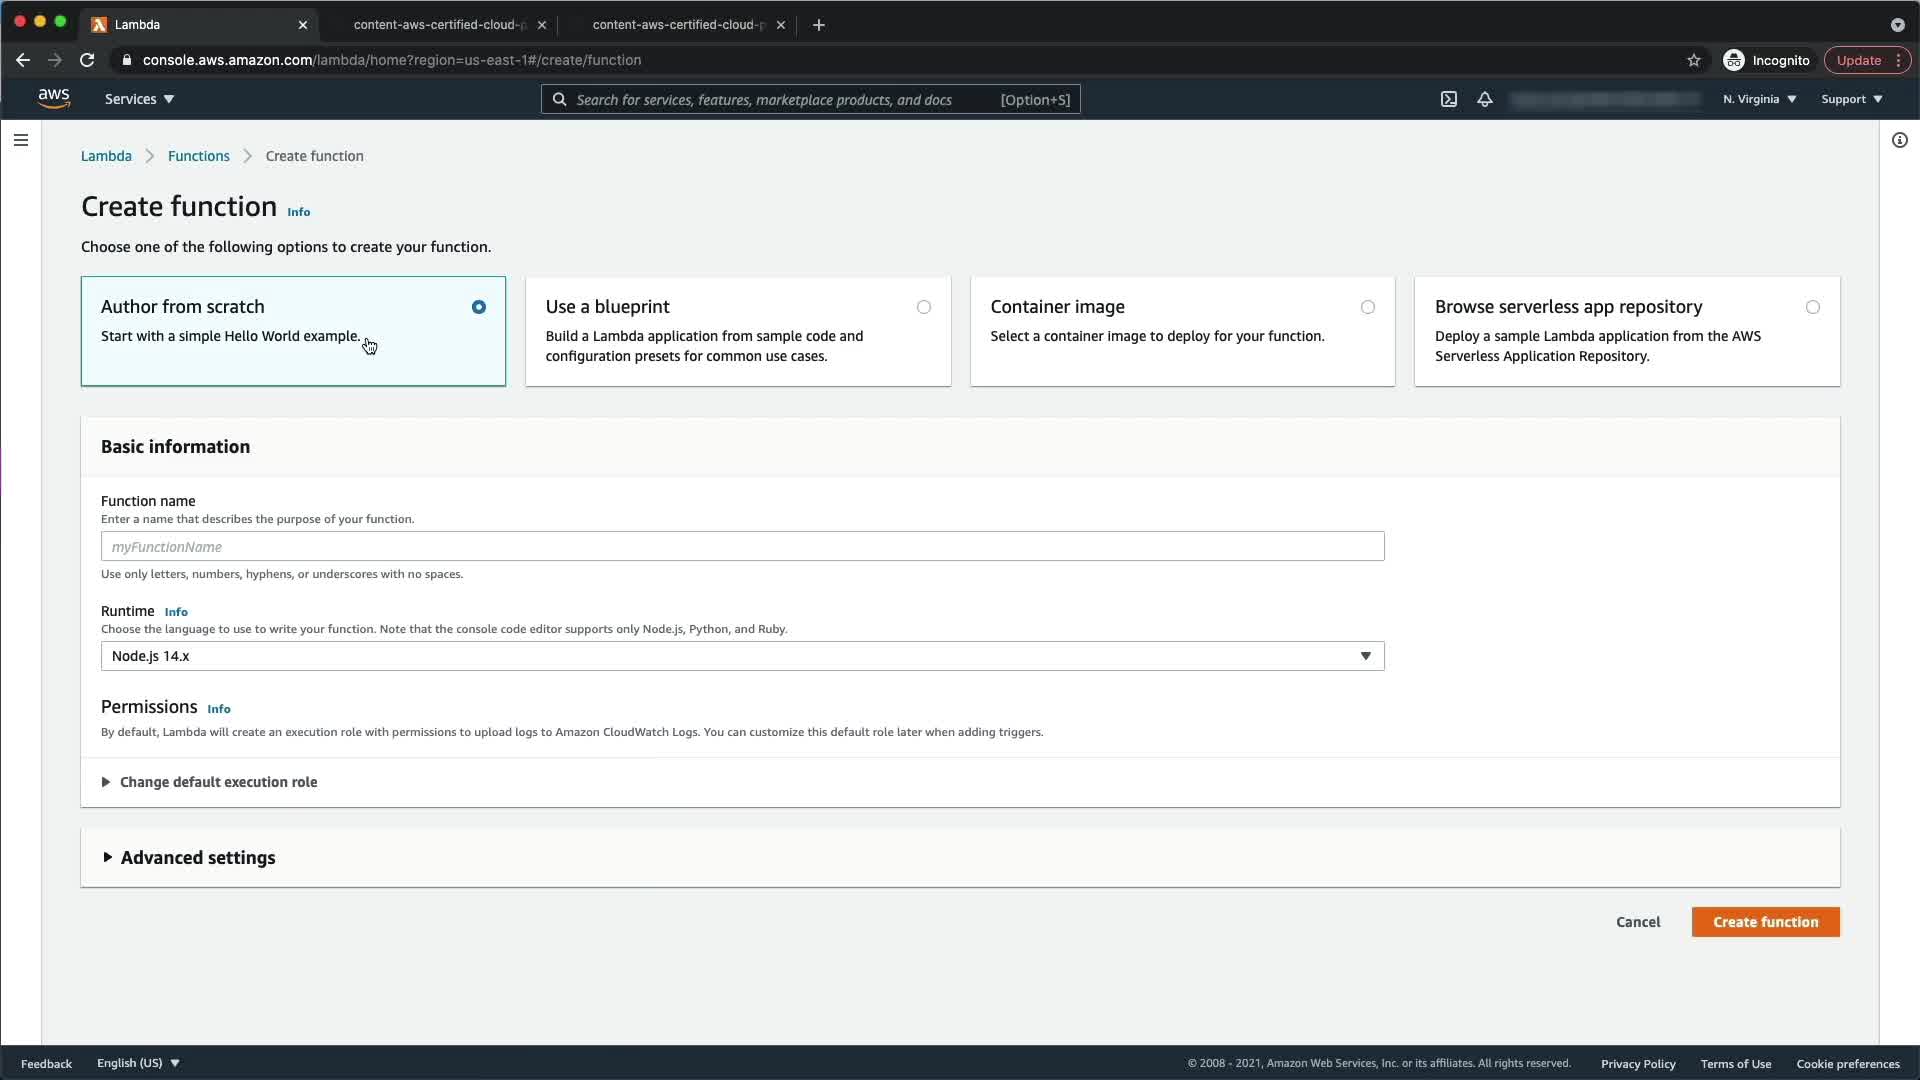Viewport: 1920px width, 1080px height.
Task: Select the Container image option
Action: [x=1367, y=307]
